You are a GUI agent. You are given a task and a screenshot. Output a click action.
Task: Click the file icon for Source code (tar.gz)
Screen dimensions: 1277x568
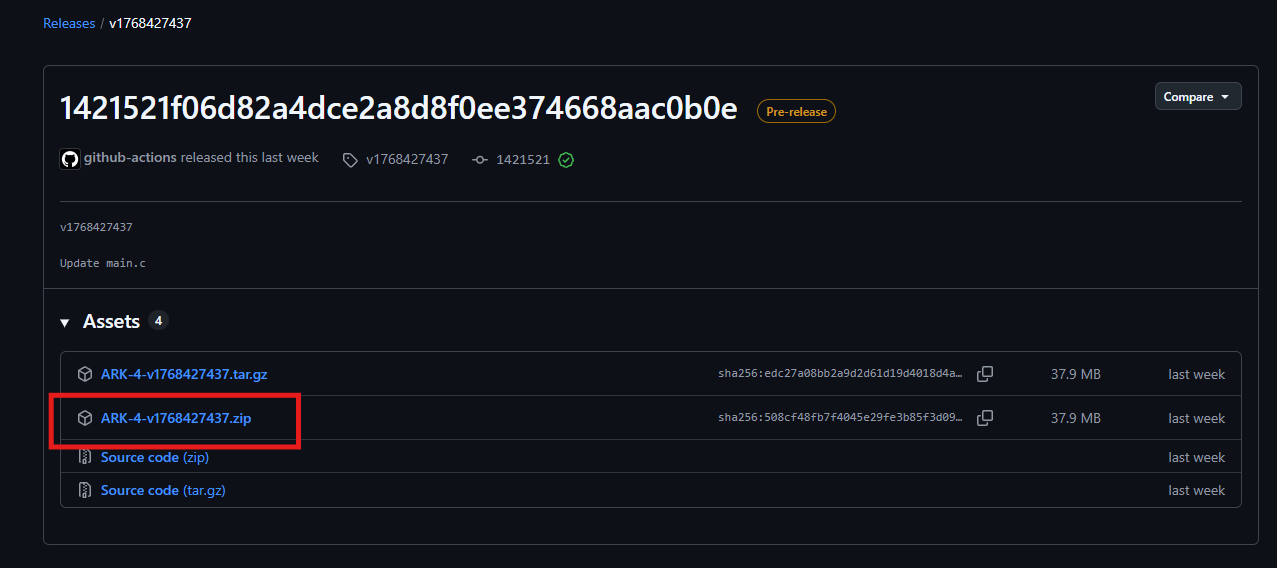pos(85,490)
